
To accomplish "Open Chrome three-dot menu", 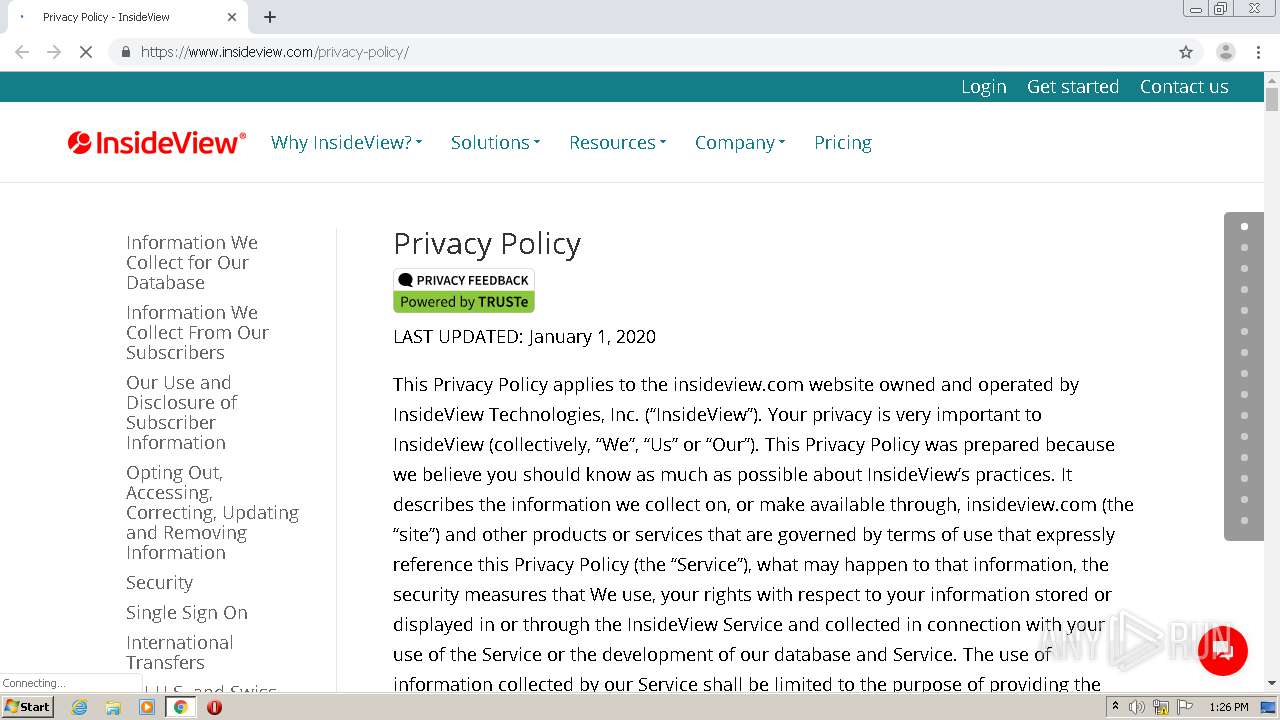I will 1258,52.
